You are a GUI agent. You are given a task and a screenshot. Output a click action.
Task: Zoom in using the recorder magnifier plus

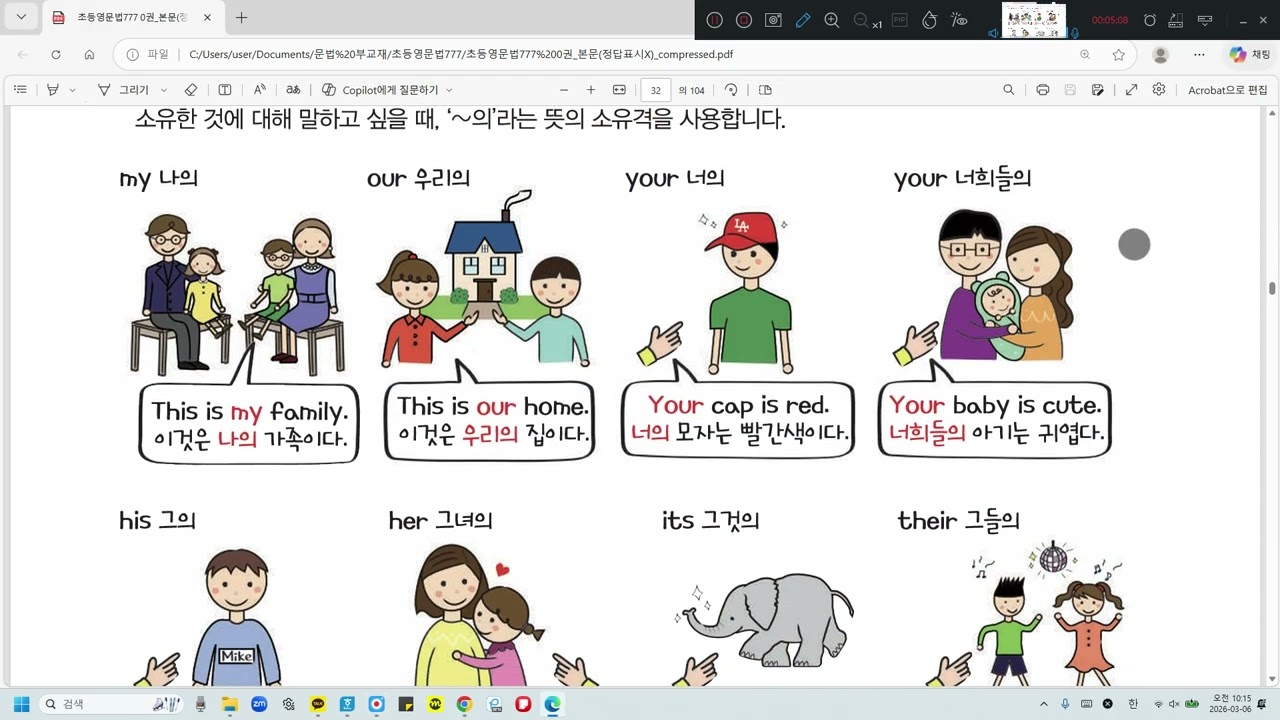point(831,20)
